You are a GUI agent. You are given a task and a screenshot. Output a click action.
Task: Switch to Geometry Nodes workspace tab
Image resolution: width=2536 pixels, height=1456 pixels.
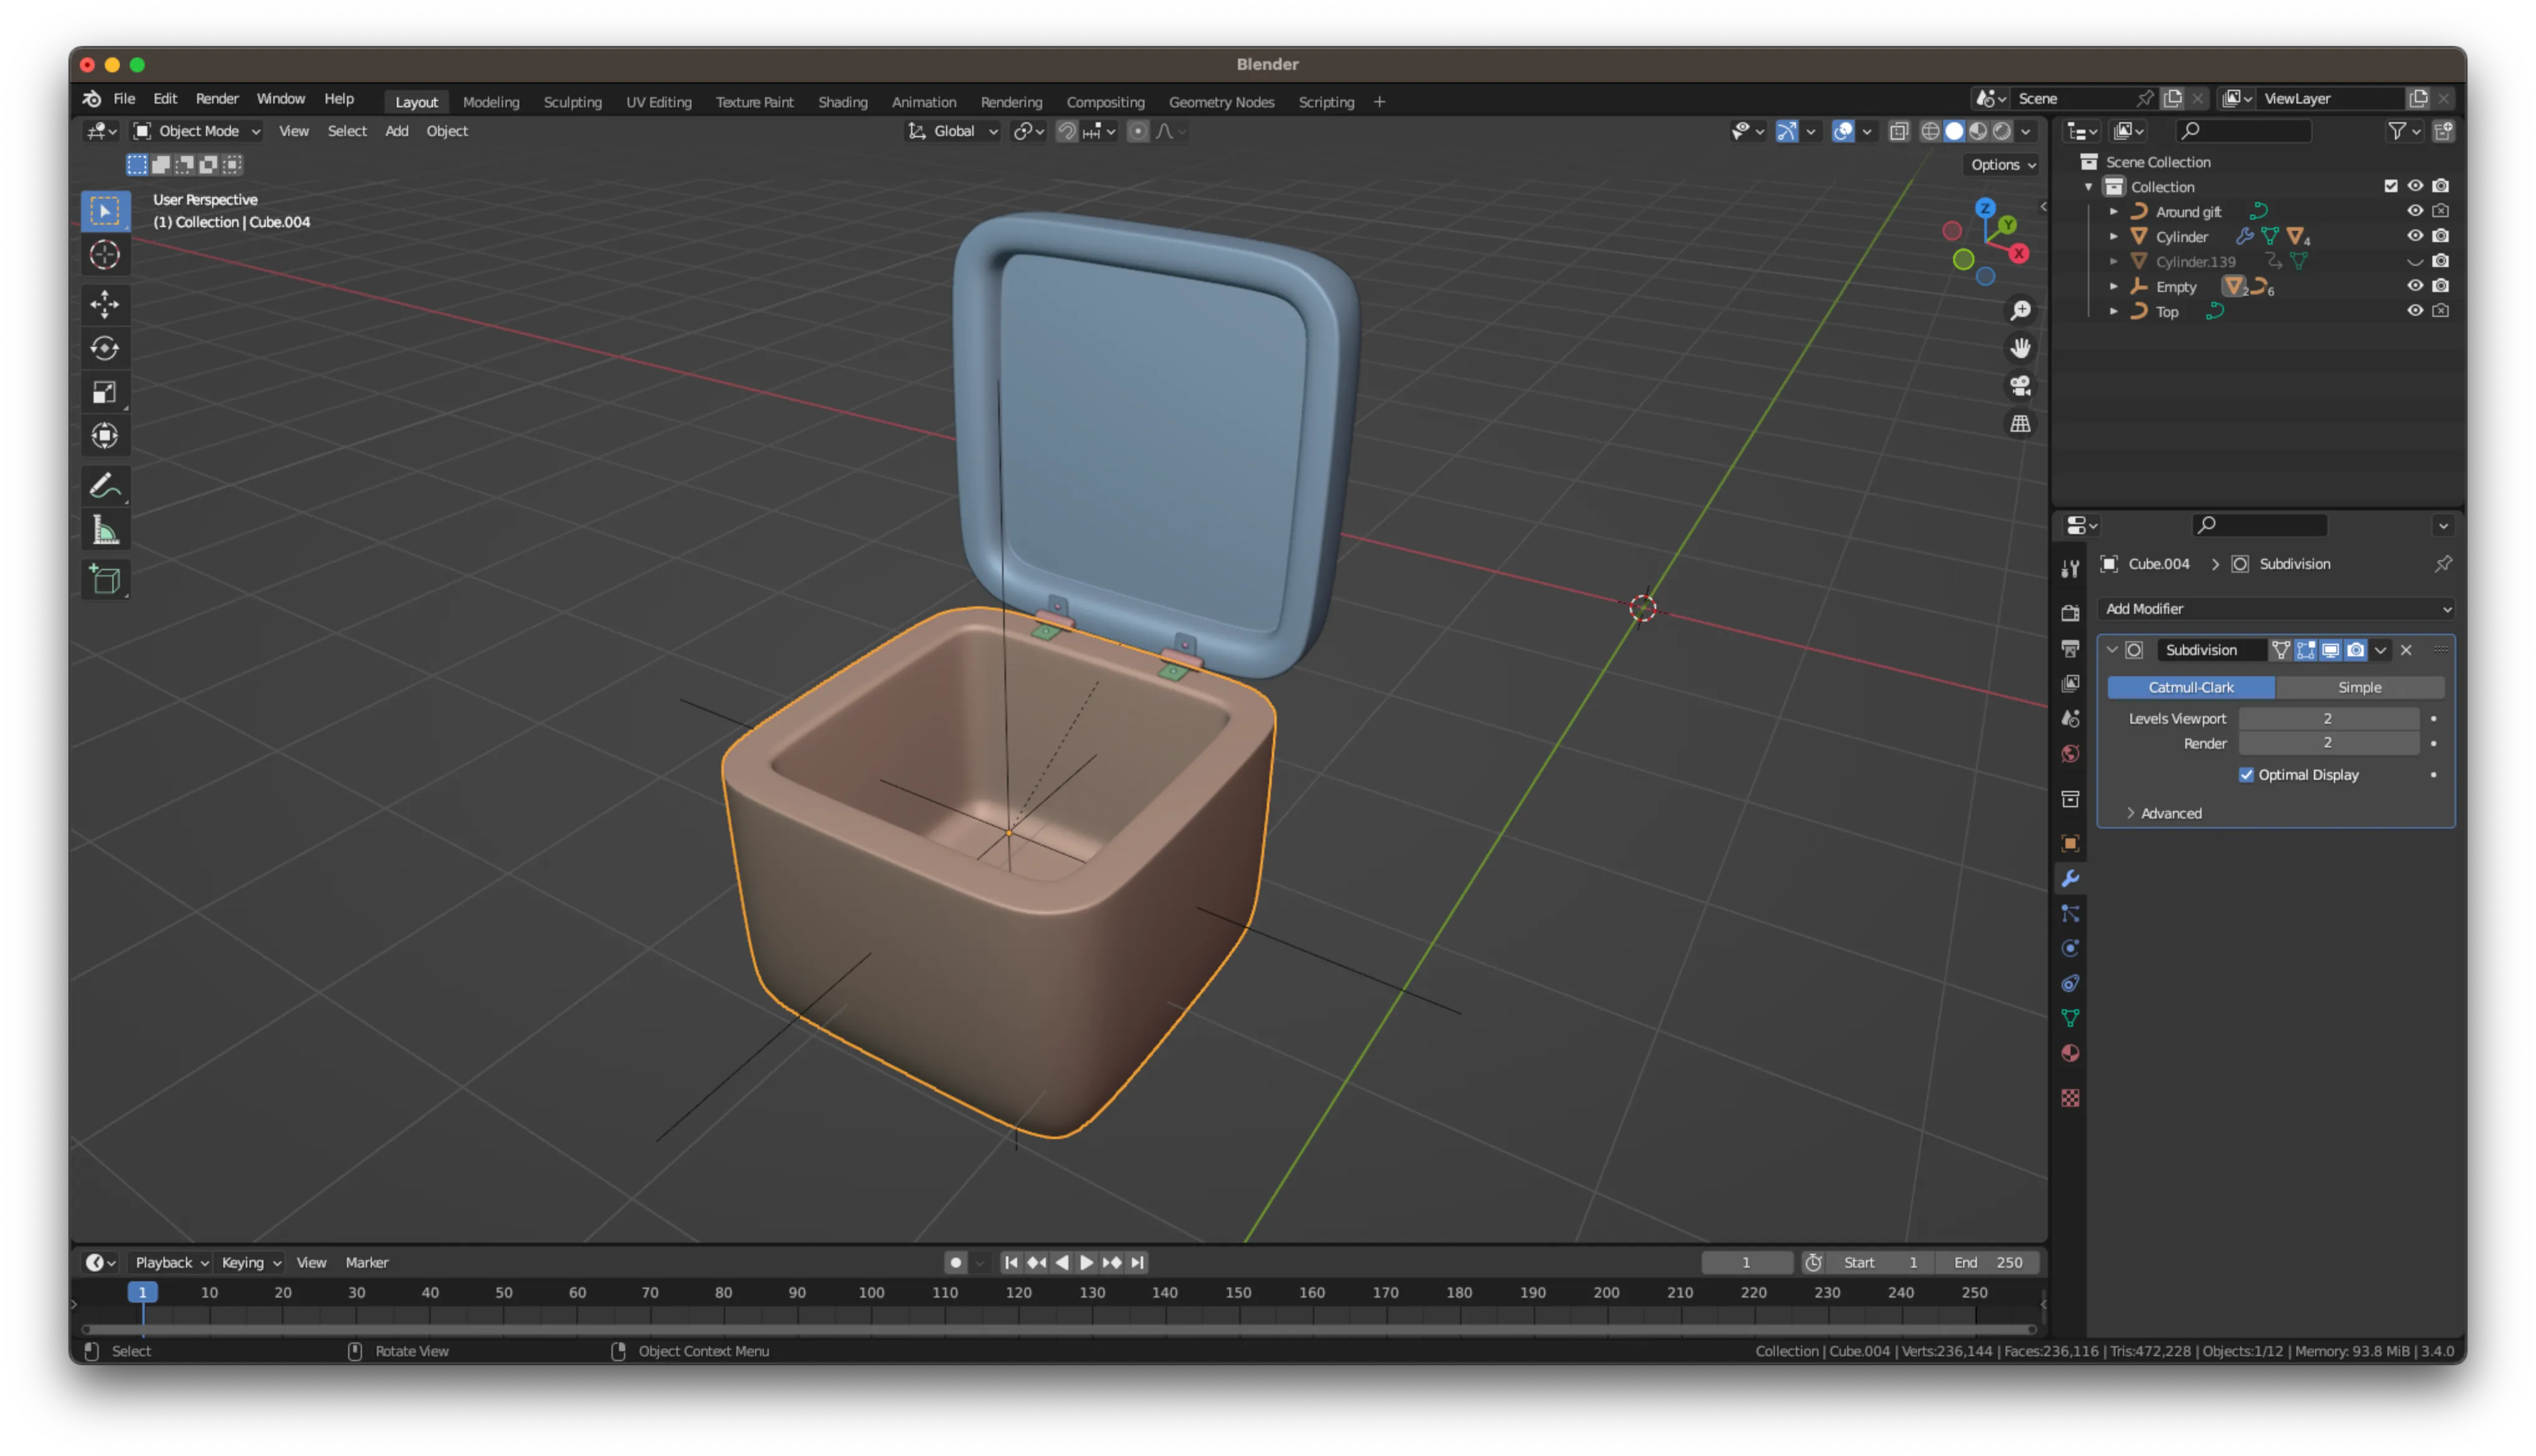pyautogui.click(x=1221, y=102)
